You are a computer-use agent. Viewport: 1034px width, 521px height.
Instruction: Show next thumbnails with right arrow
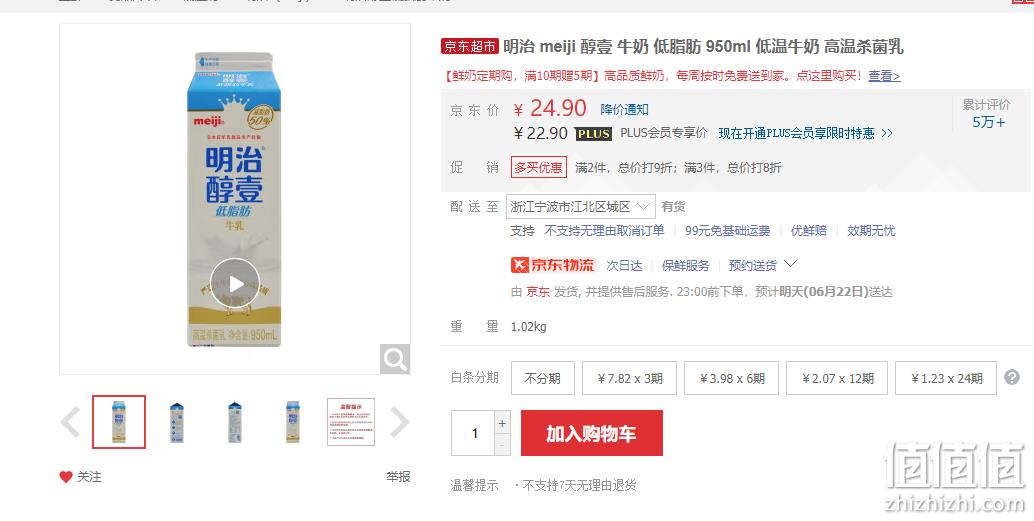point(400,422)
